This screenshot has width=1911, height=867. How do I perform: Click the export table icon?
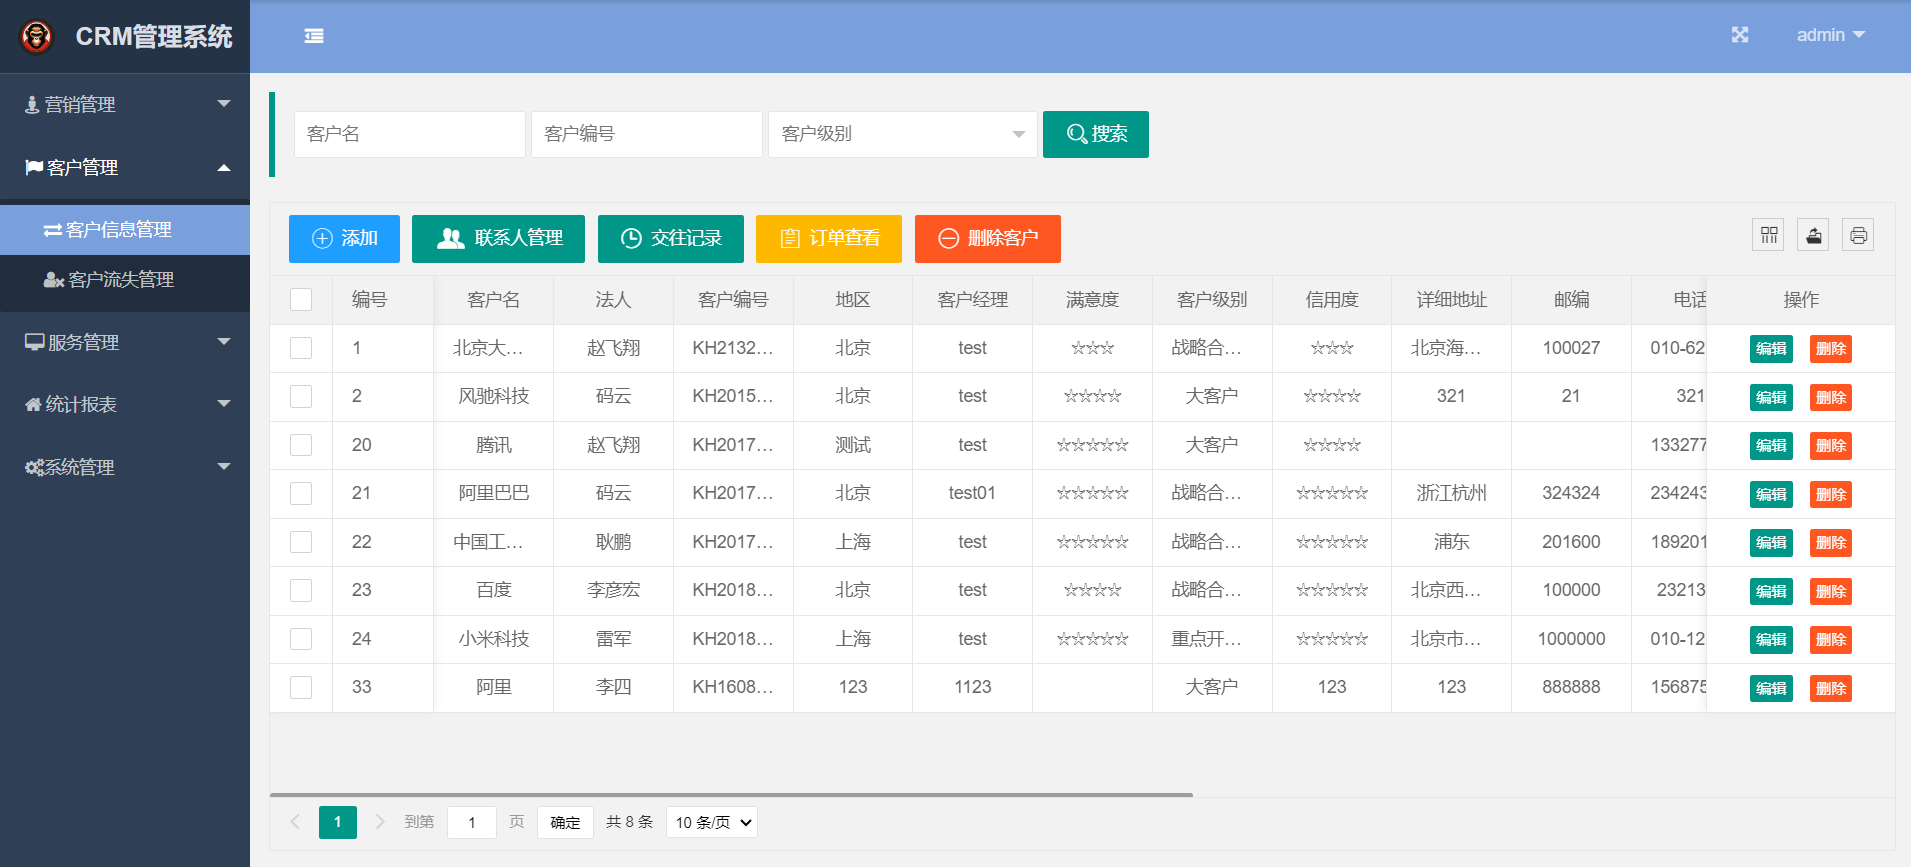click(x=1813, y=235)
